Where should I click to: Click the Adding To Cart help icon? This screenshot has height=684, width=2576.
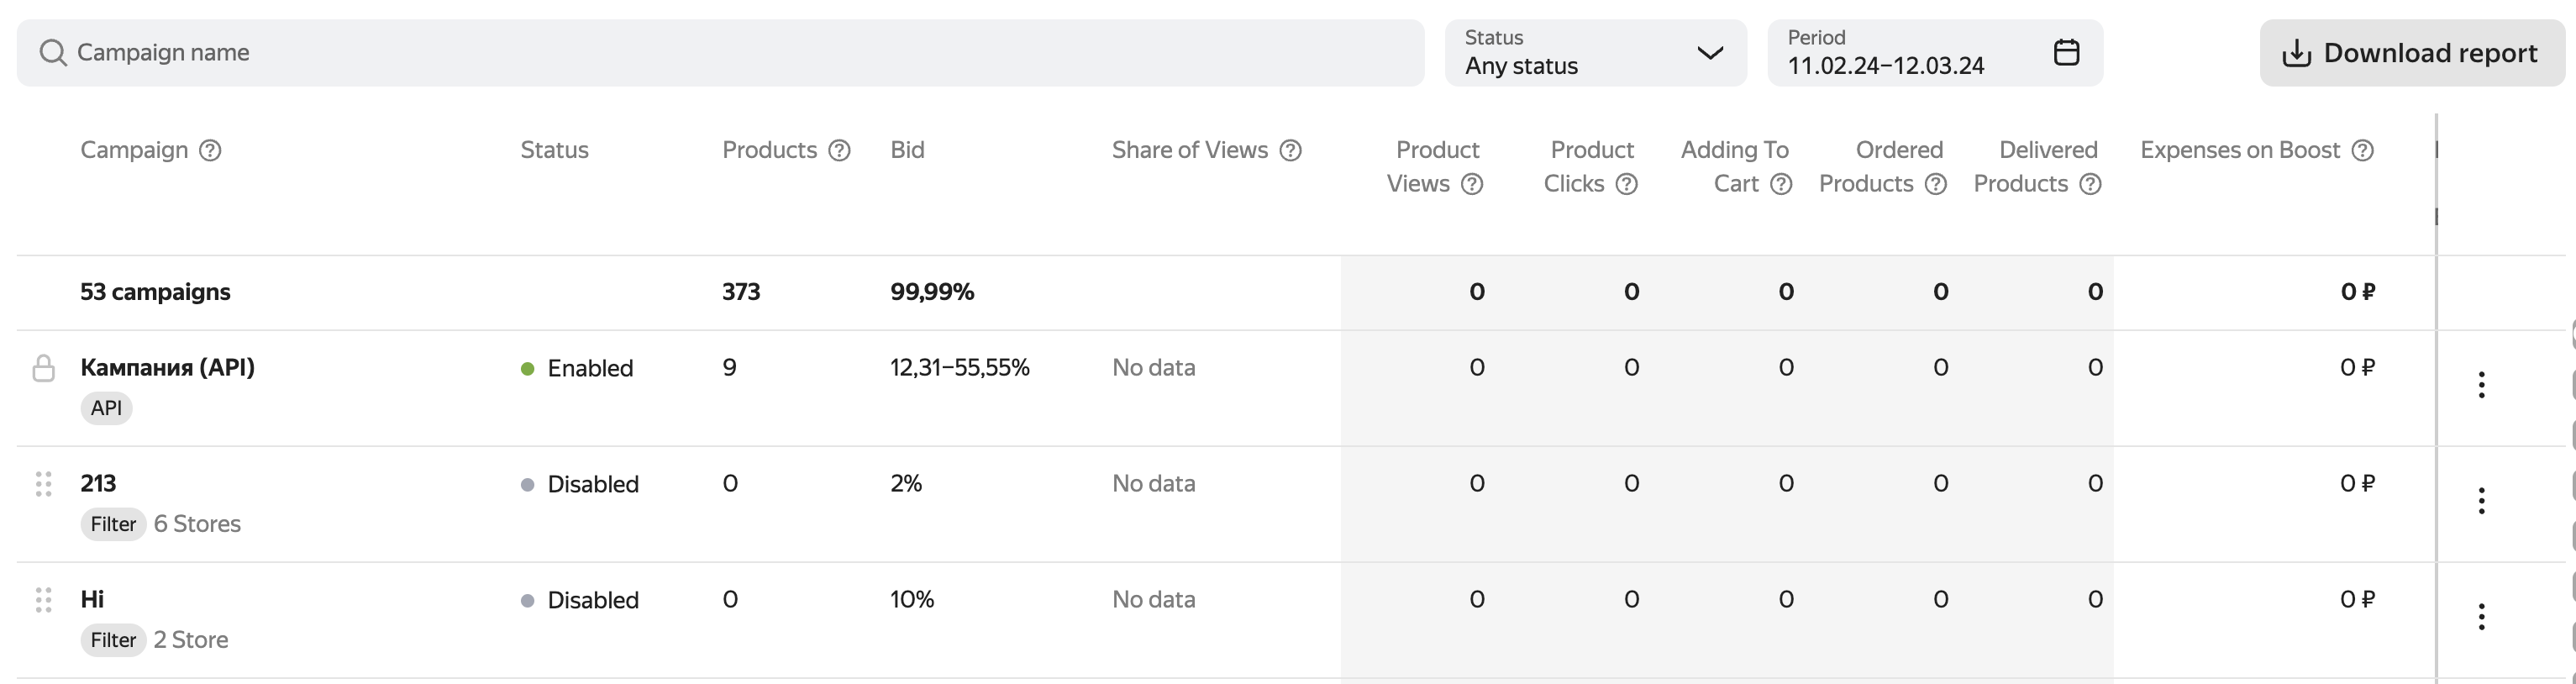coord(1781,184)
